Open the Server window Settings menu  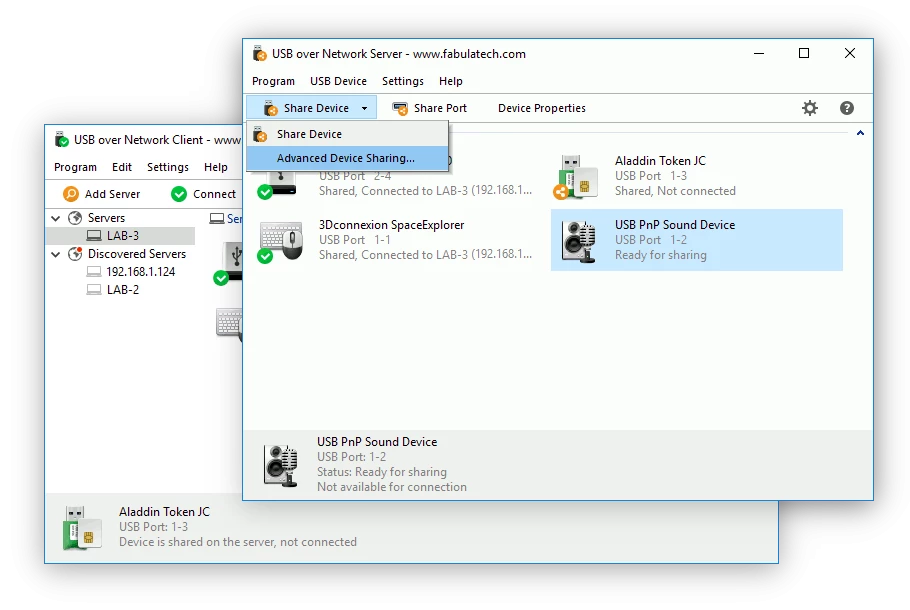(x=403, y=81)
